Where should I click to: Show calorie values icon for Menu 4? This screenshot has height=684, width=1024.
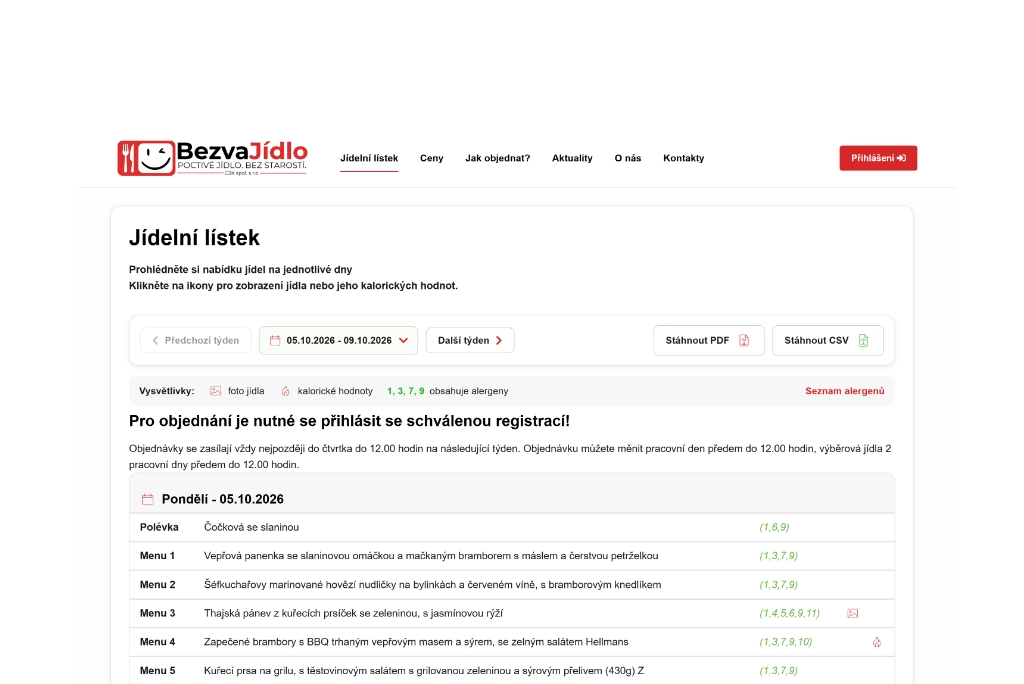[x=876, y=642]
